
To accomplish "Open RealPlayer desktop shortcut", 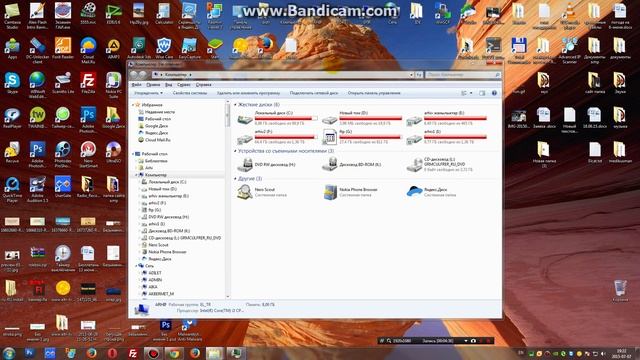I will [x=12, y=118].
